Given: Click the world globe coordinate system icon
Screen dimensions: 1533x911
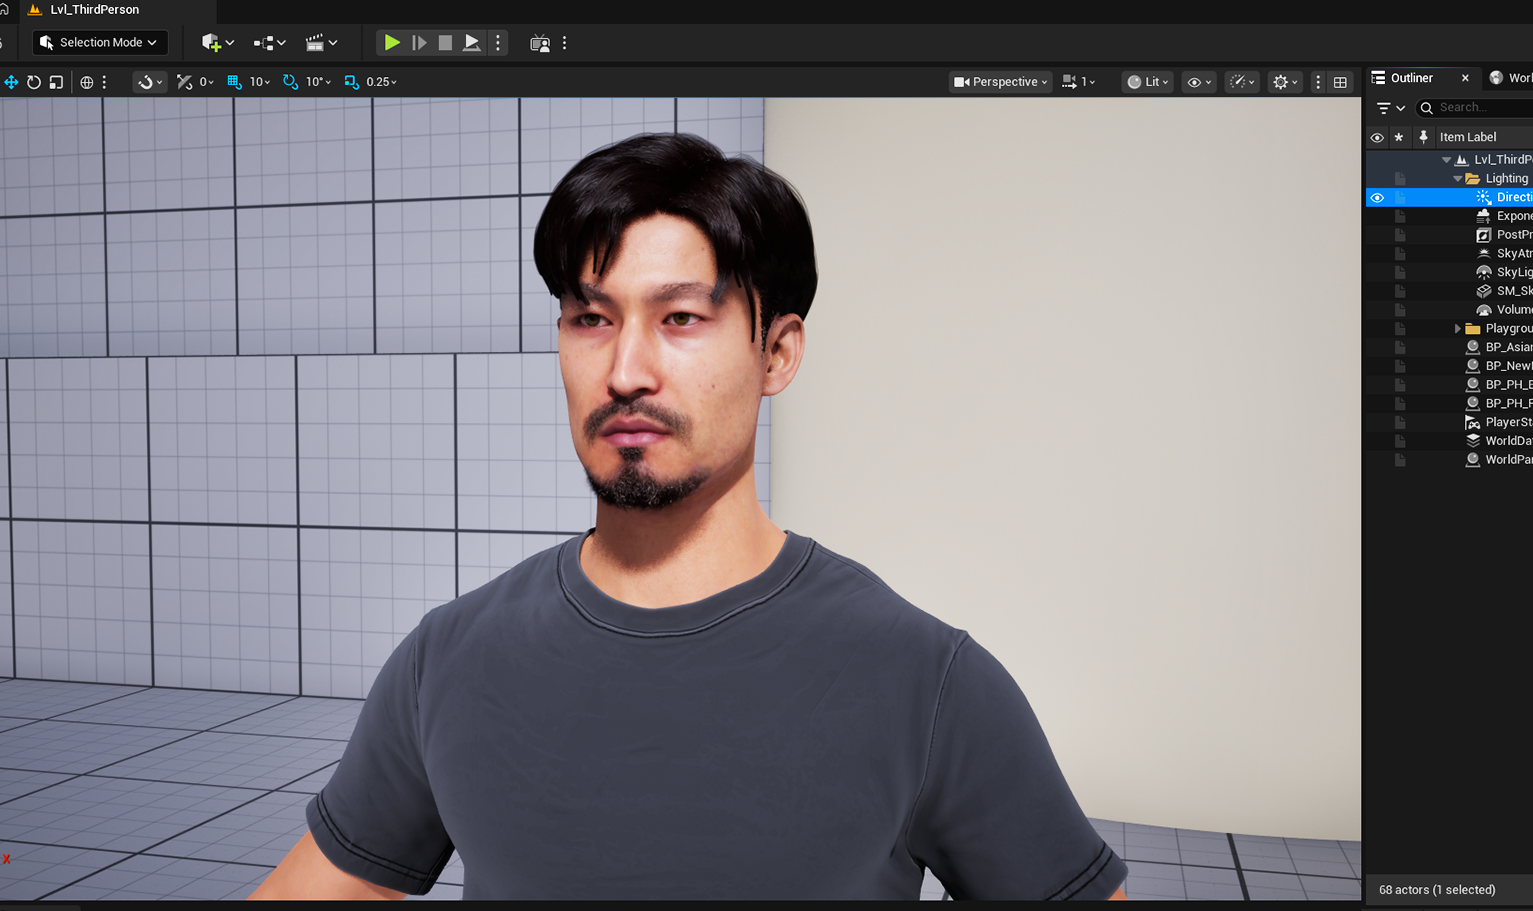Looking at the screenshot, I should (x=86, y=82).
